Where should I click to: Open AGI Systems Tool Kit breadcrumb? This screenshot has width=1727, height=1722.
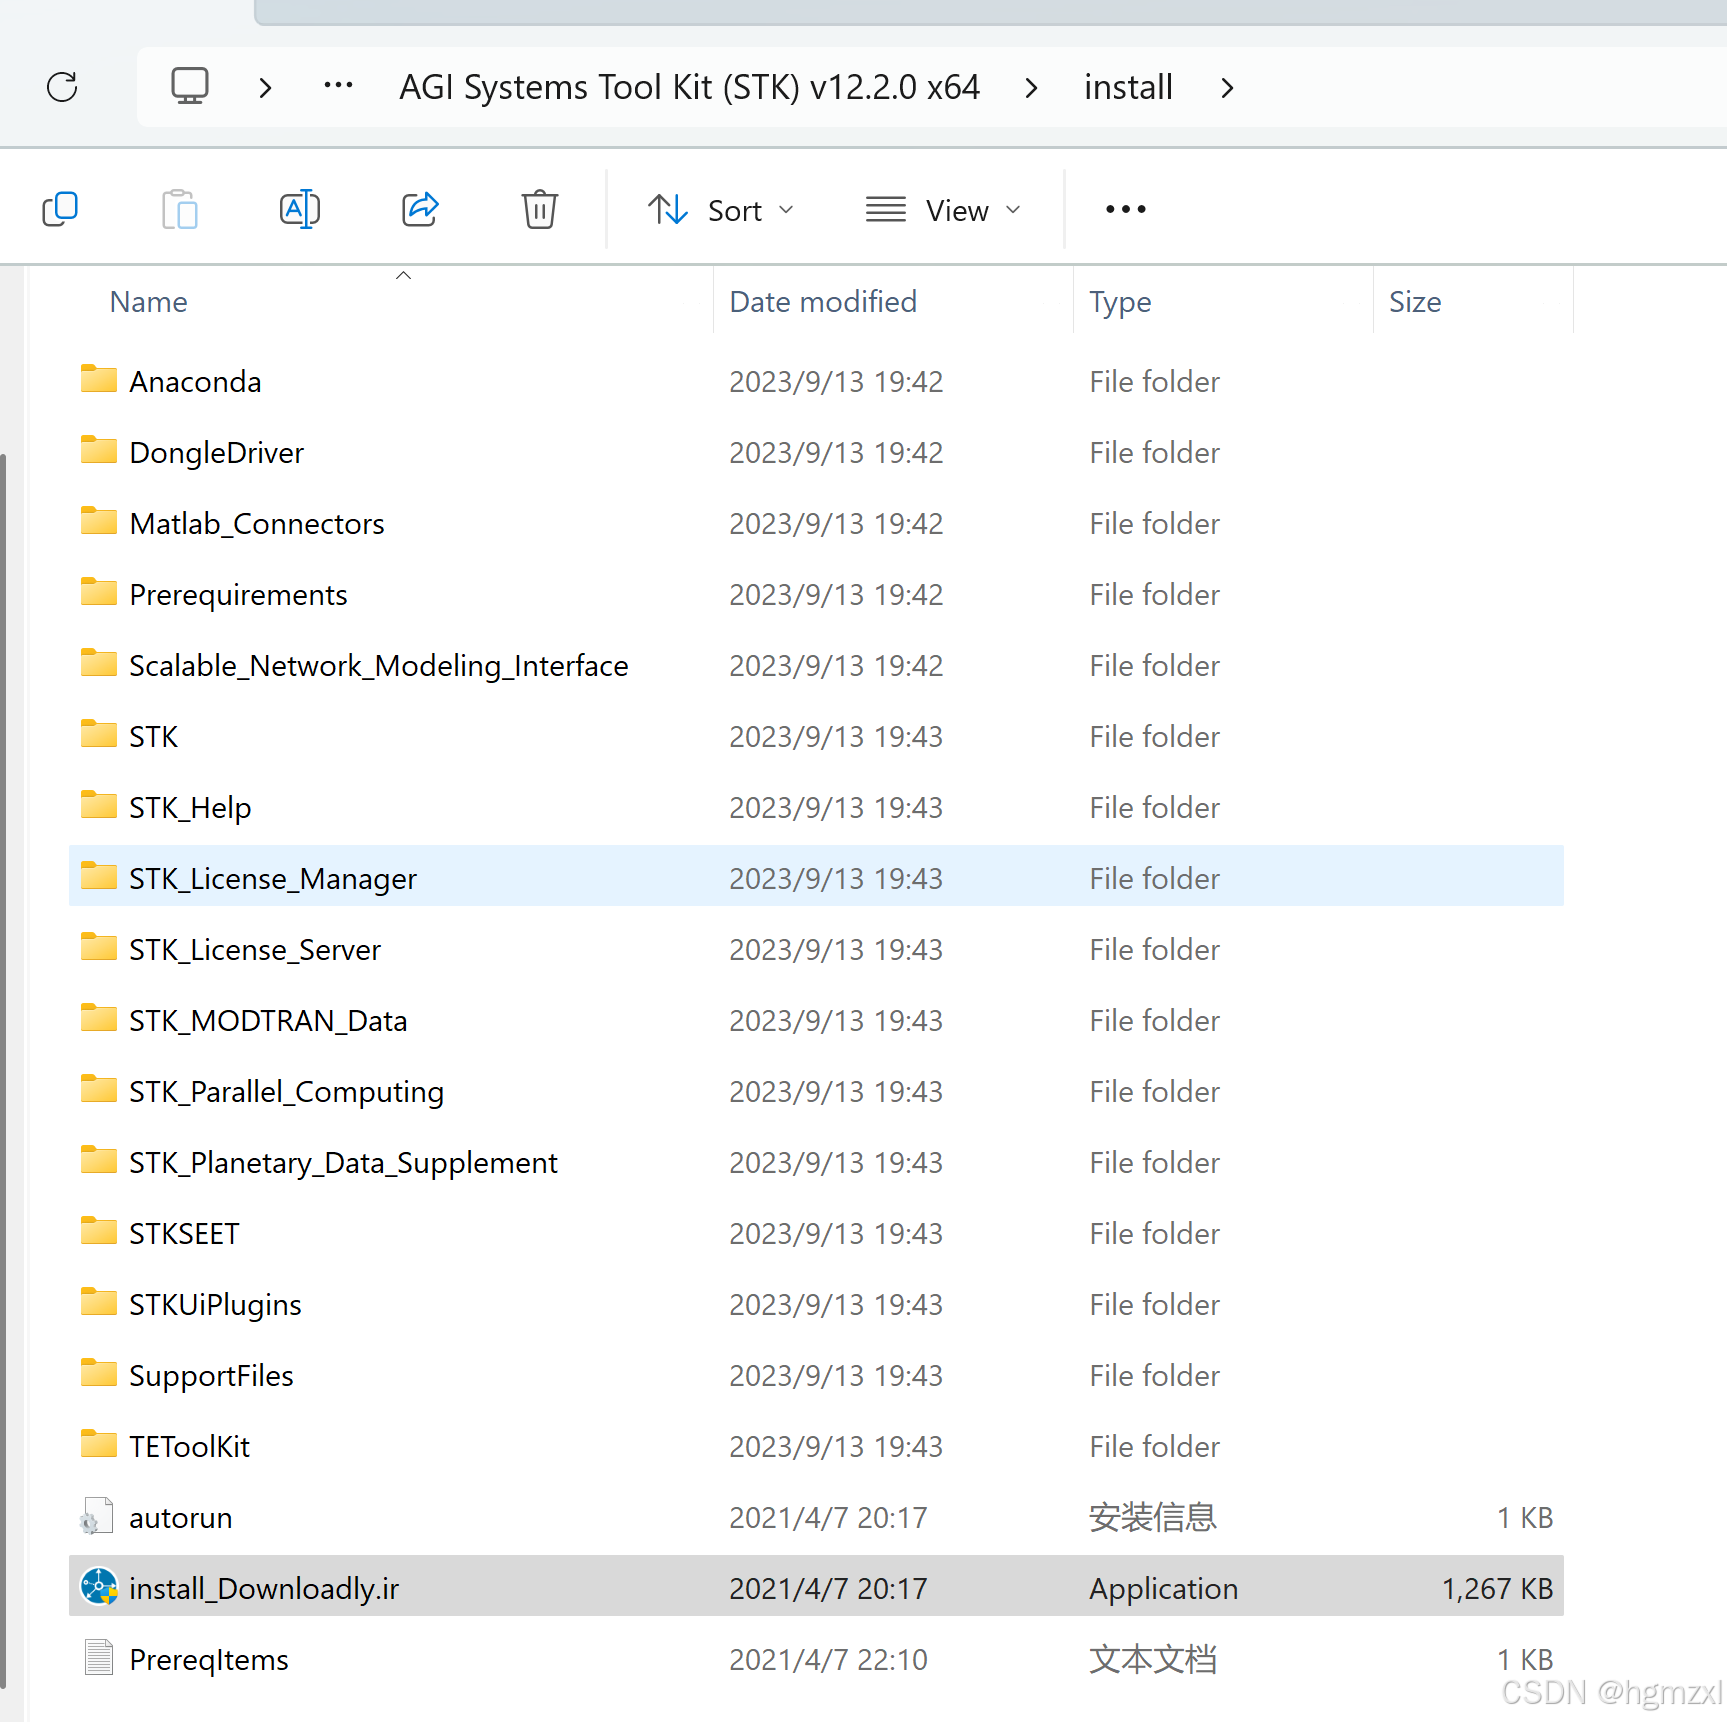(689, 87)
